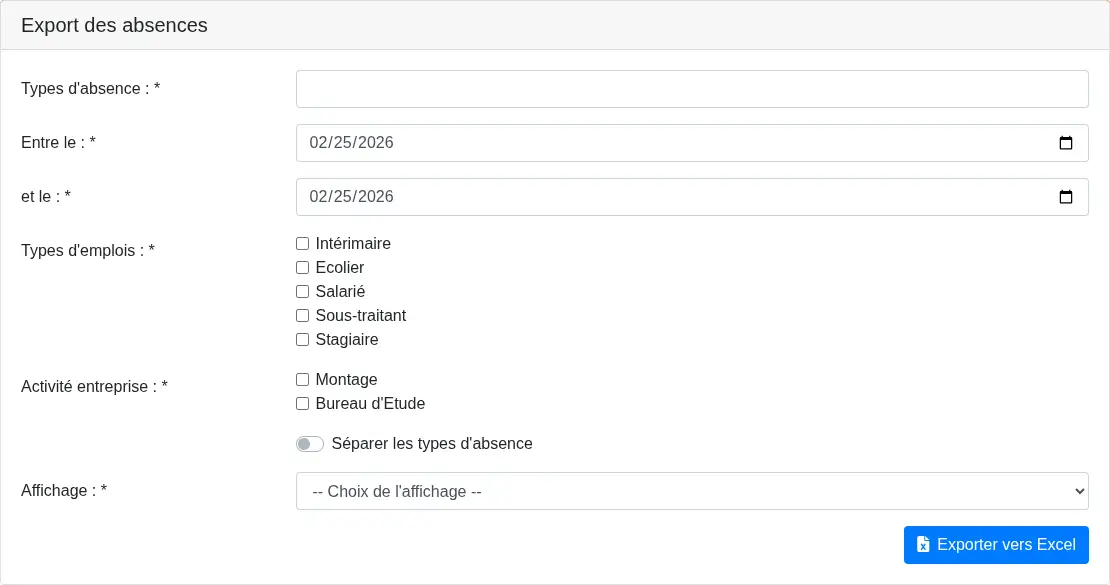The width and height of the screenshot is (1110, 585).
Task: Check the Bureau d'Etude checkbox
Action: point(302,403)
